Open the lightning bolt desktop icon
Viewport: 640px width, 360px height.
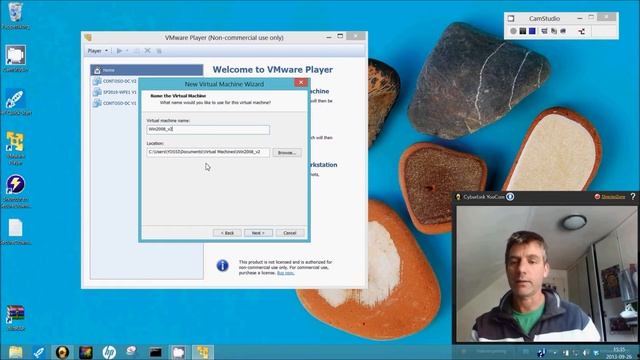(x=16, y=191)
